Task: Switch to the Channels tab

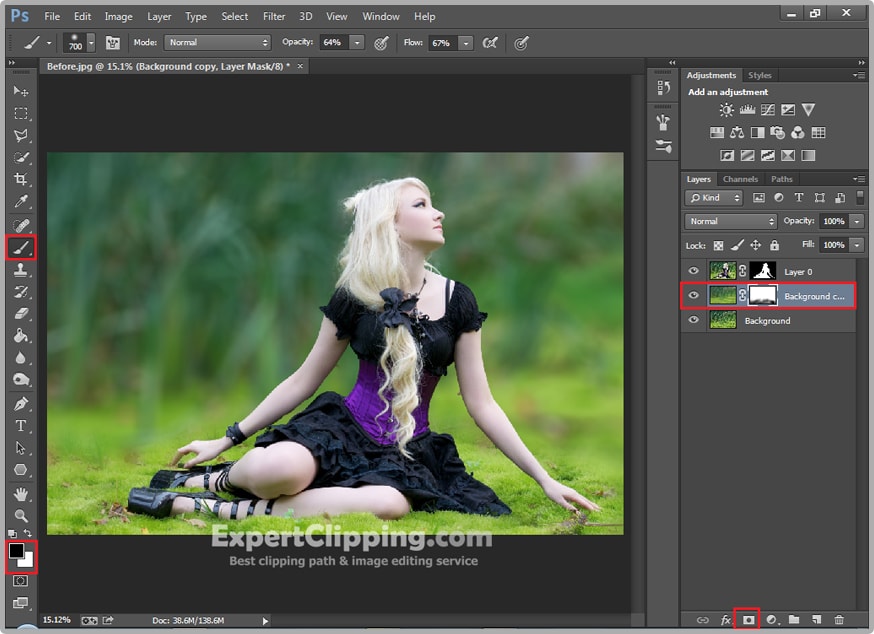Action: [740, 179]
